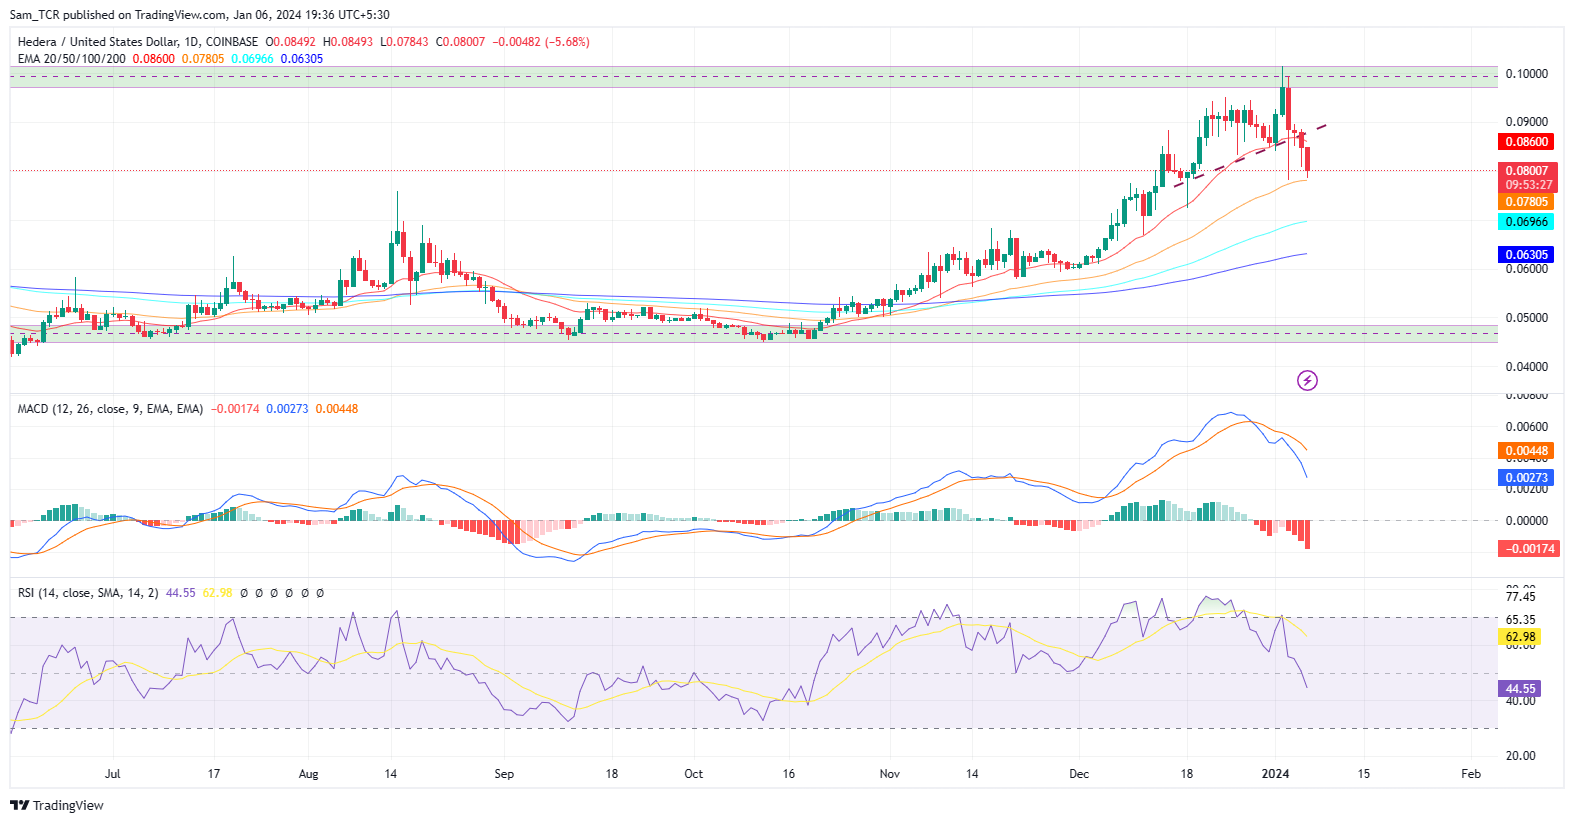Viewport: 1574px width, 823px height.
Task: Click the close price C0.08007 readout
Action: (460, 42)
